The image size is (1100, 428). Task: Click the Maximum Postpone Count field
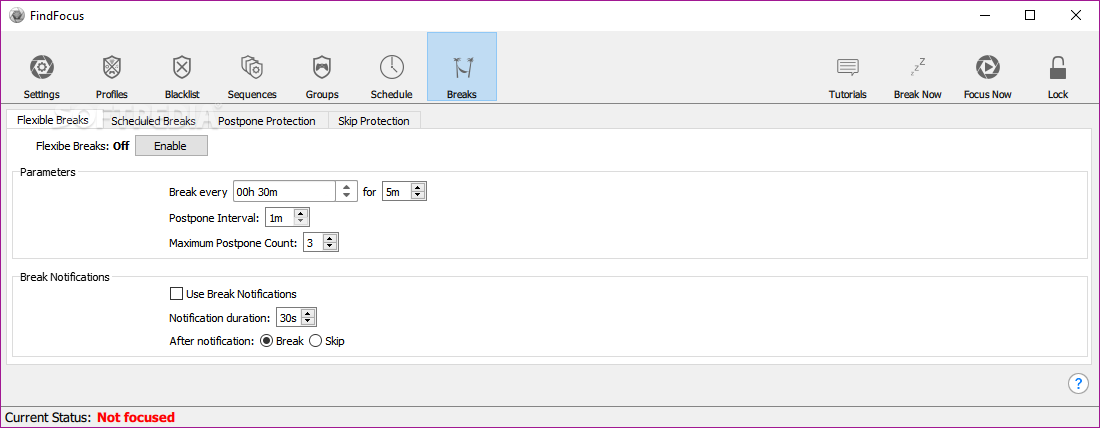(x=314, y=243)
